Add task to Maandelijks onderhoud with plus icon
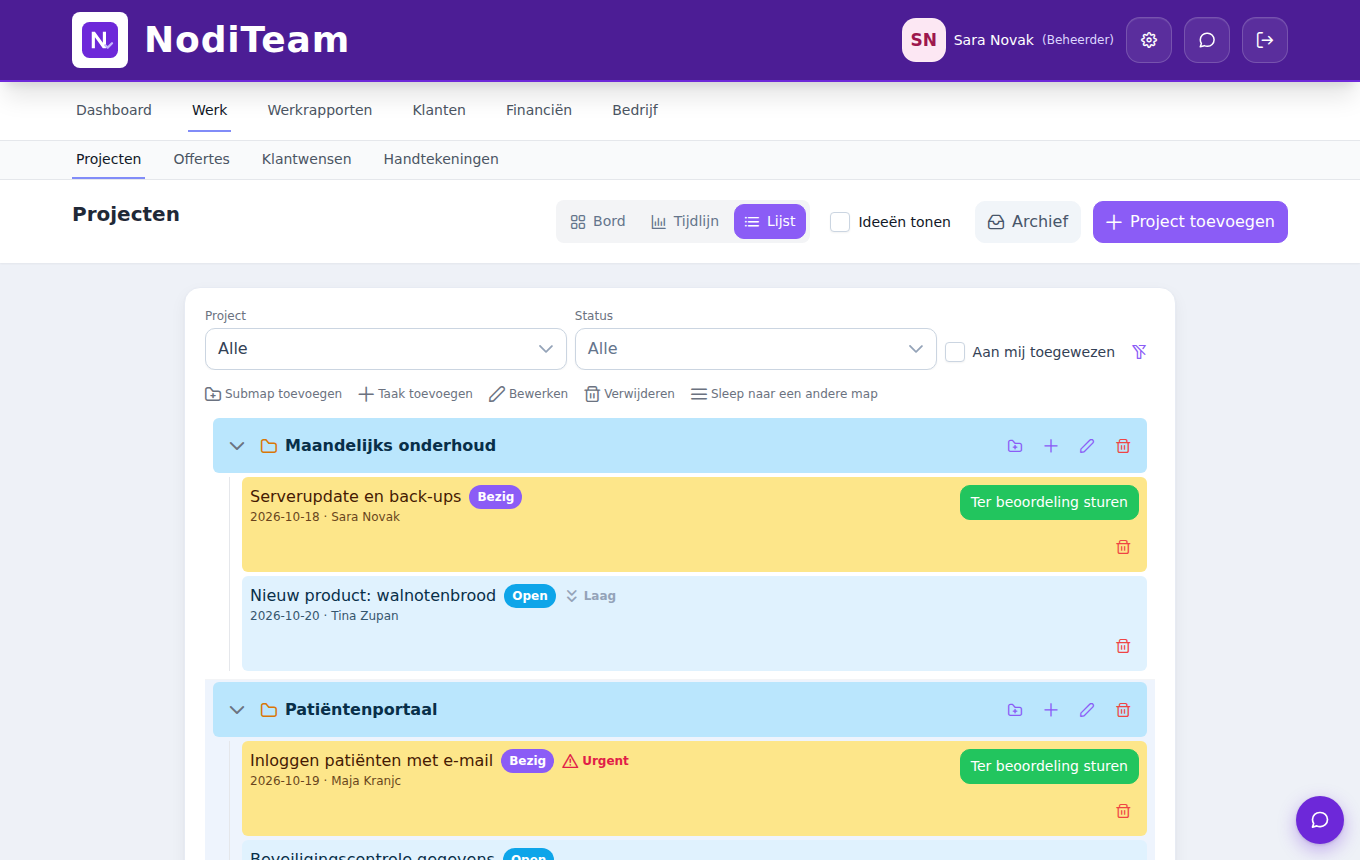 (1051, 446)
